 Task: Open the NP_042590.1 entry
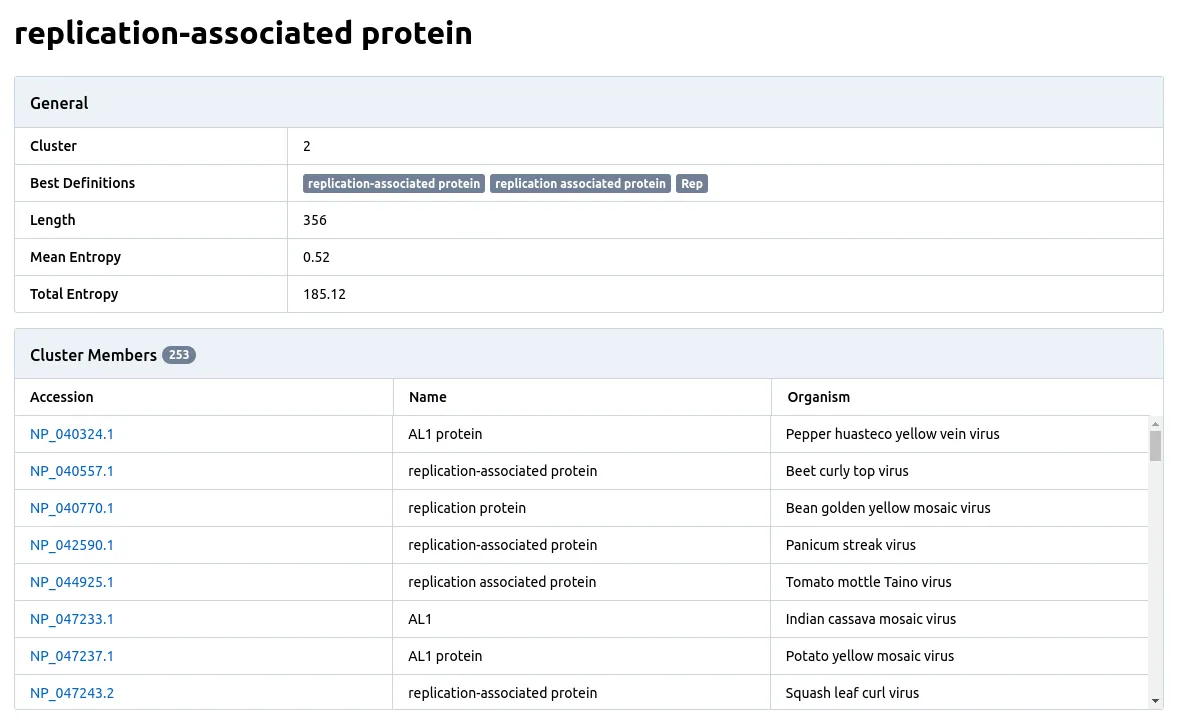pos(72,545)
